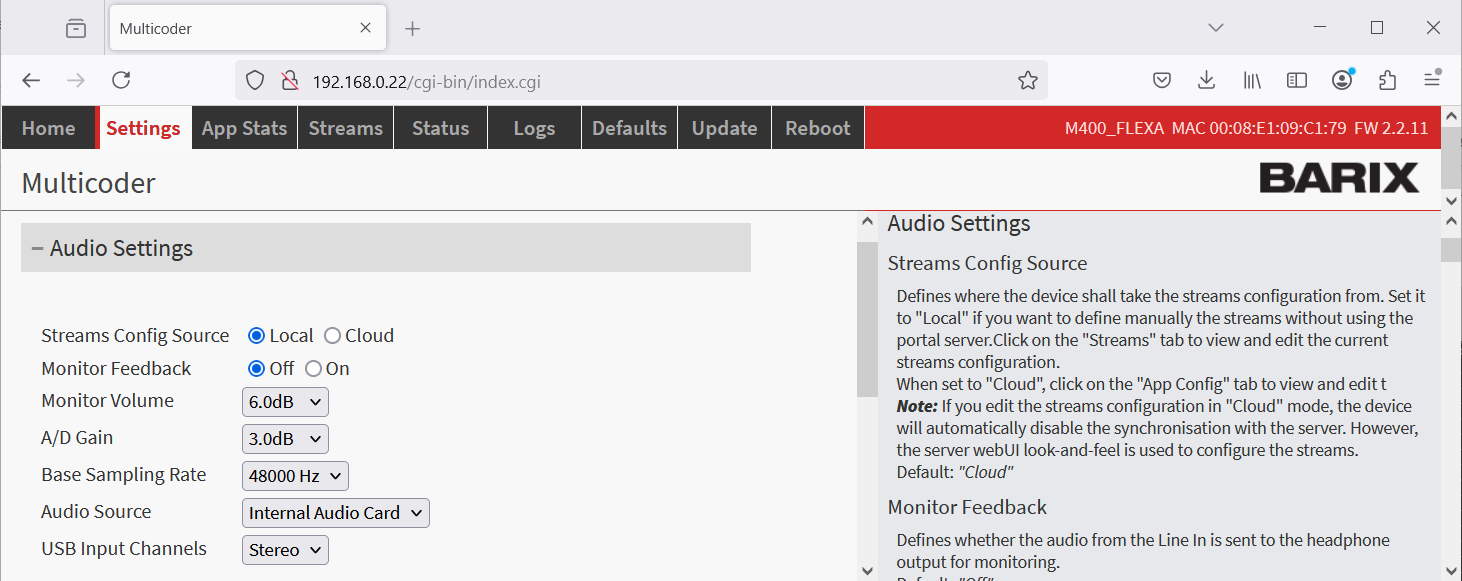Open the Firefox downloads icon
The image size is (1462, 581).
click(x=1207, y=80)
